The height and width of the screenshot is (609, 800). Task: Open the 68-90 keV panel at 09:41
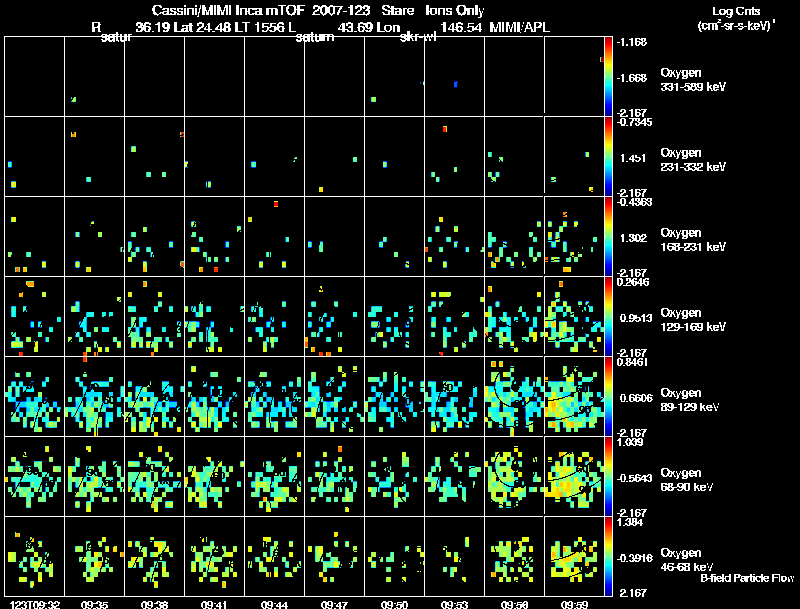coord(214,476)
